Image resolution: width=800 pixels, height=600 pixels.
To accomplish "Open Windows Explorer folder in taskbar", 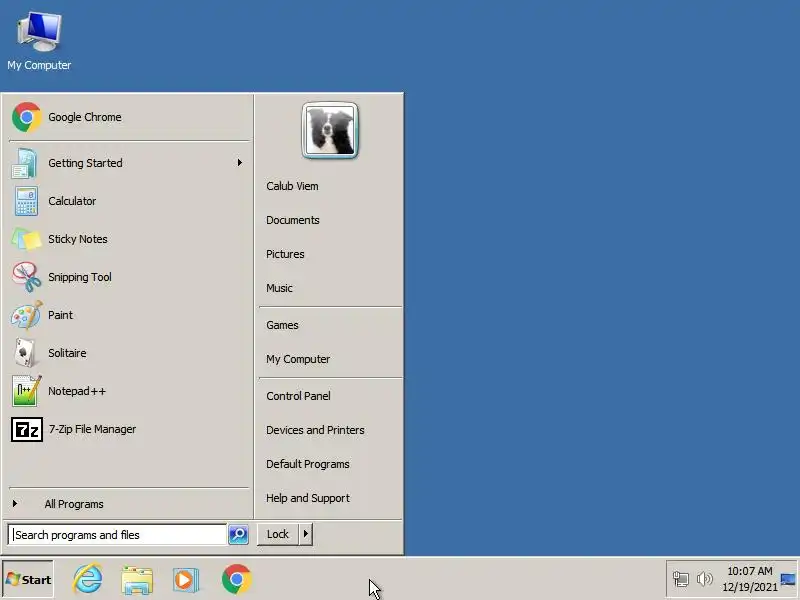I will tap(137, 580).
